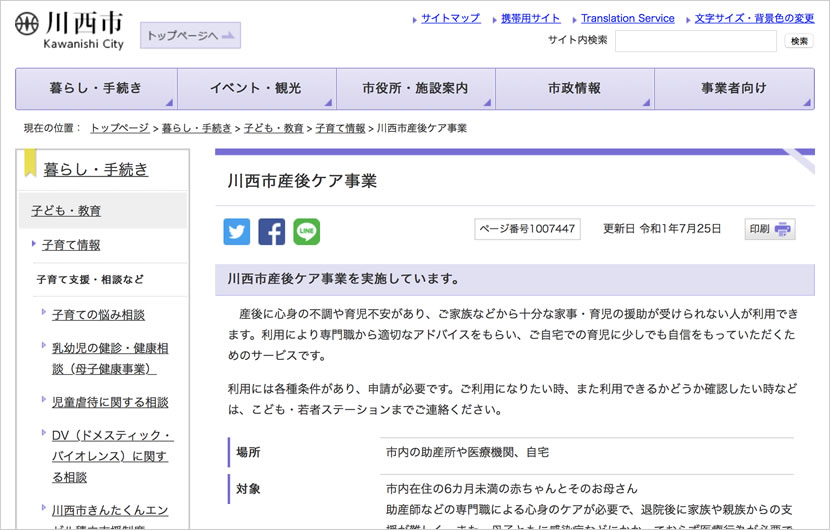The width and height of the screenshot is (830, 530).
Task: Click 市内の助産所や医療機関、自宅 cell text
Action: click(467, 453)
